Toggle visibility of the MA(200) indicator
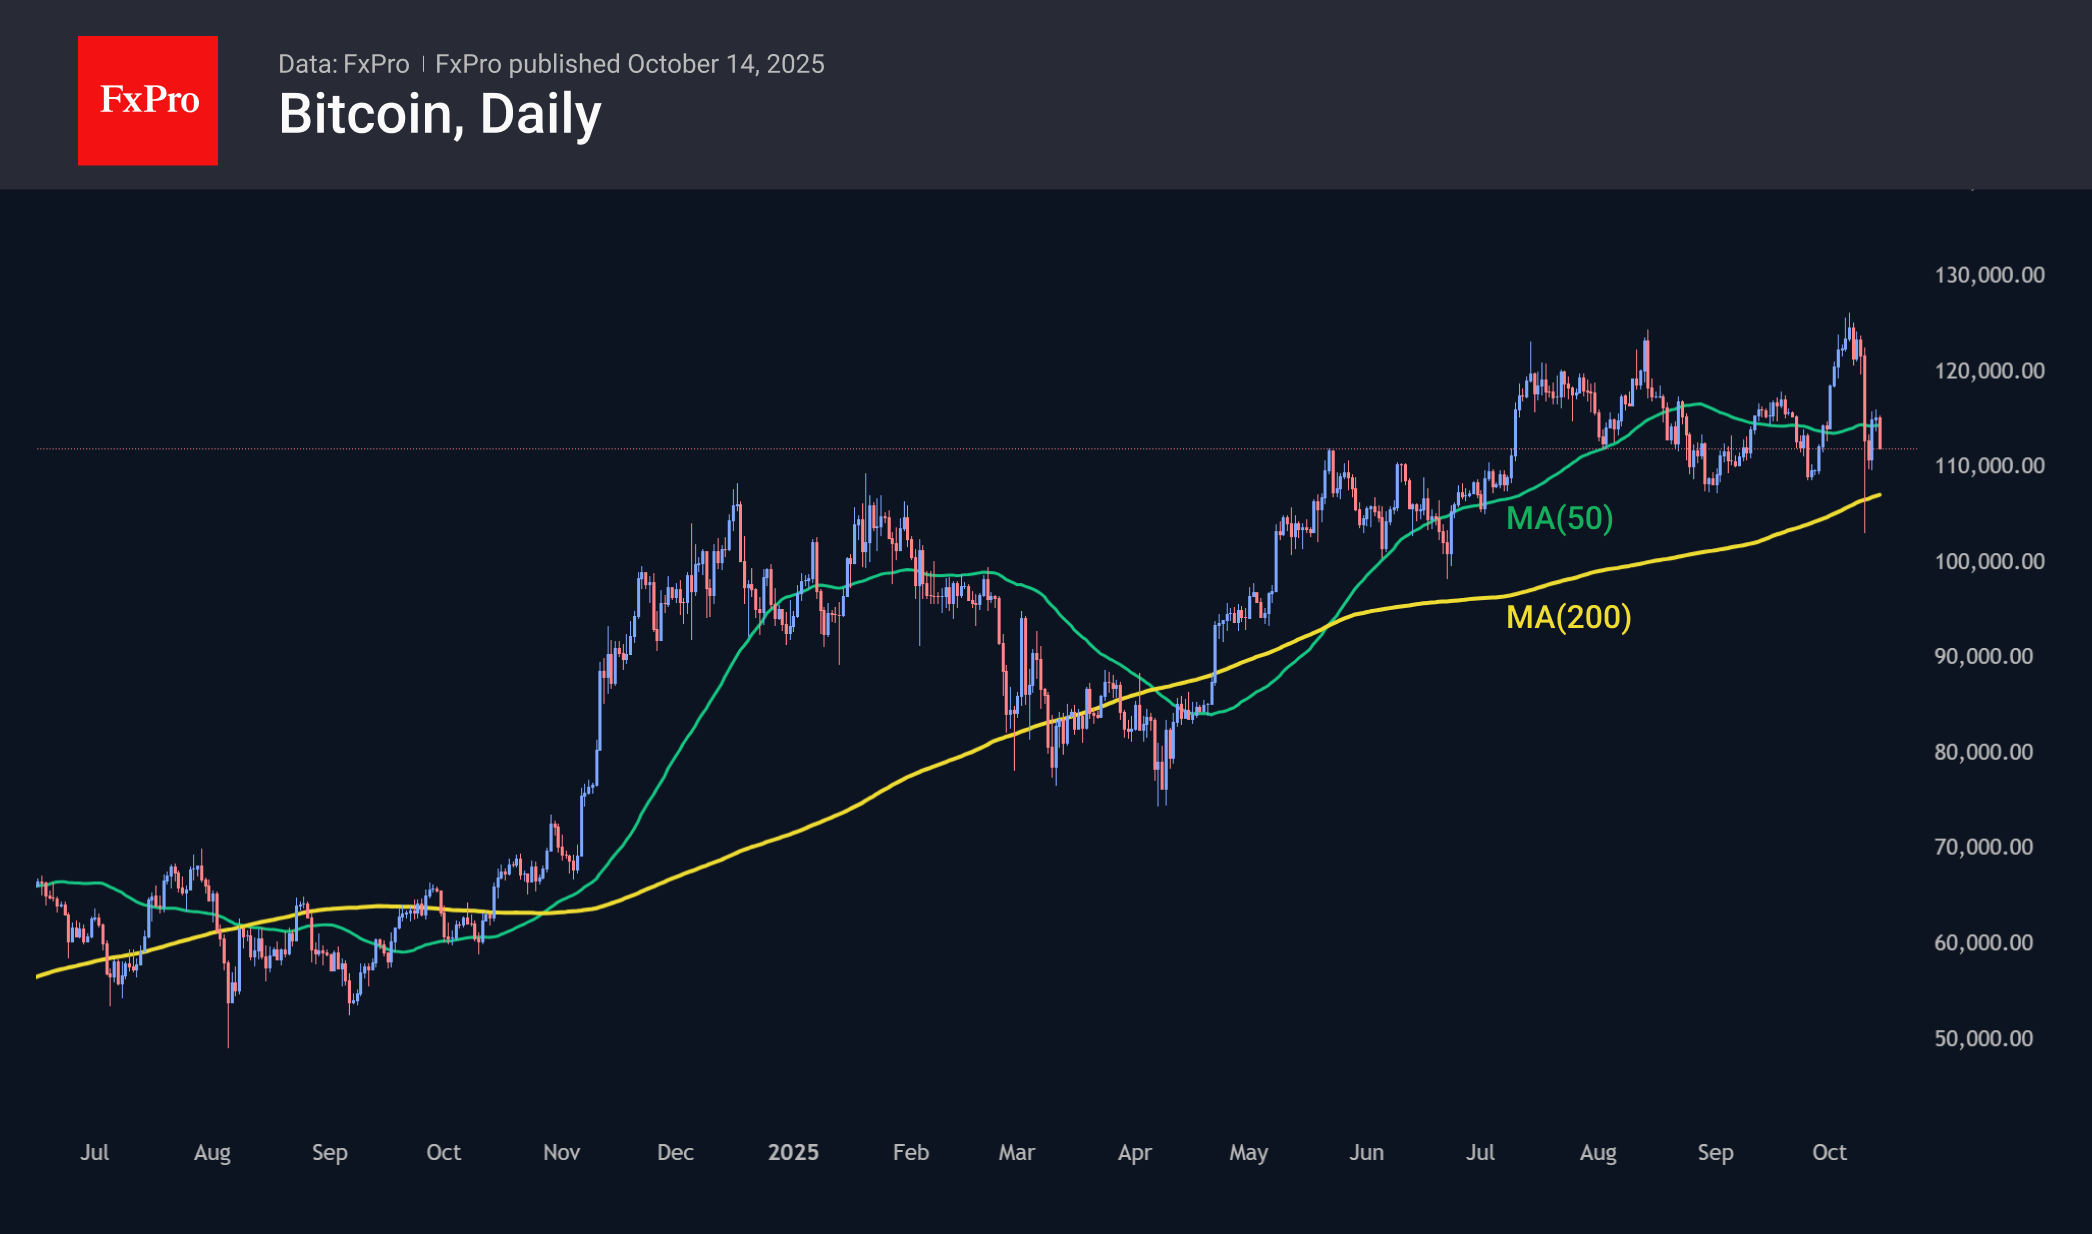2092x1234 pixels. [1567, 617]
